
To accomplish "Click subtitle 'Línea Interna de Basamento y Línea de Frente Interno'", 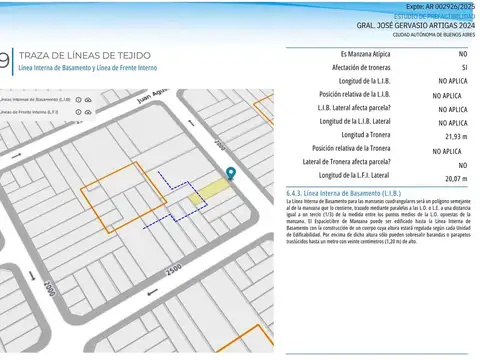I will click(88, 68).
